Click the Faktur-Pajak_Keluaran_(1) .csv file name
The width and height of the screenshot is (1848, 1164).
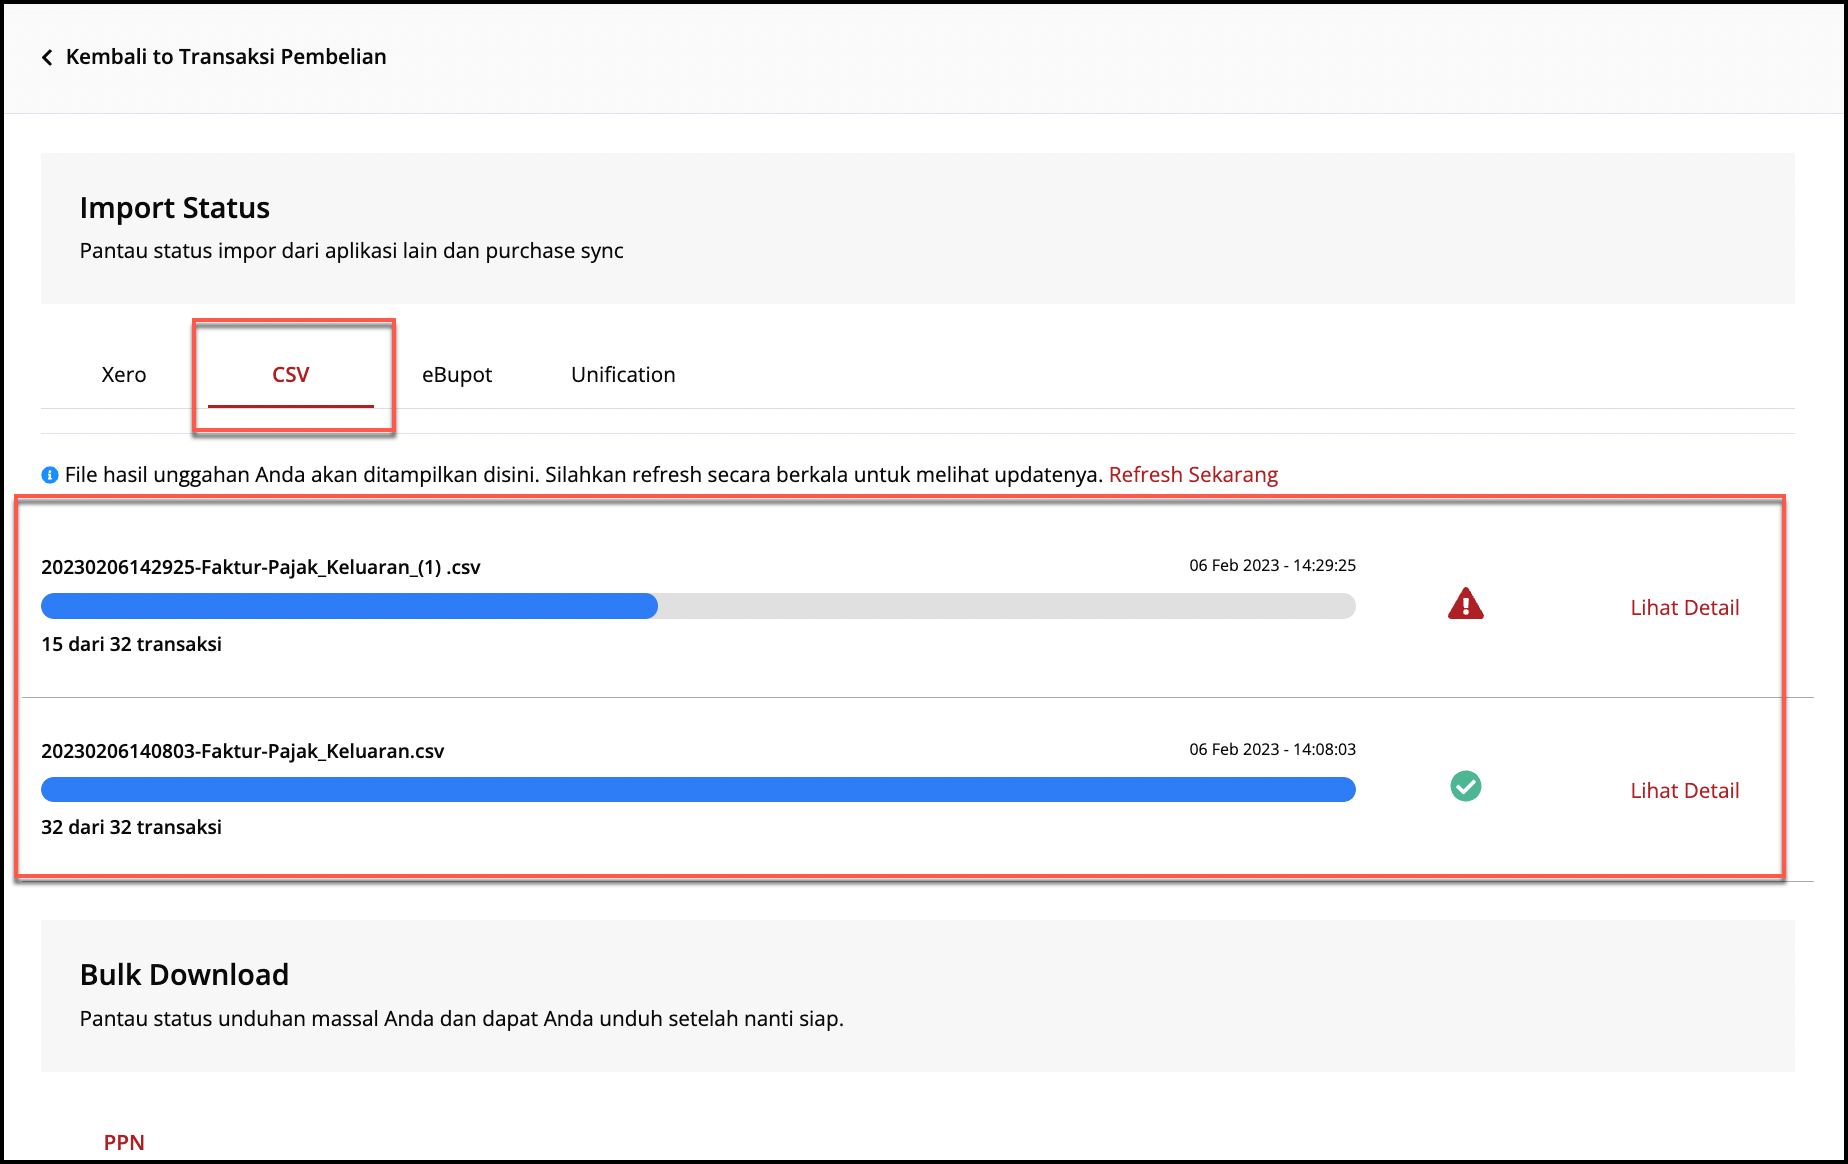click(261, 568)
